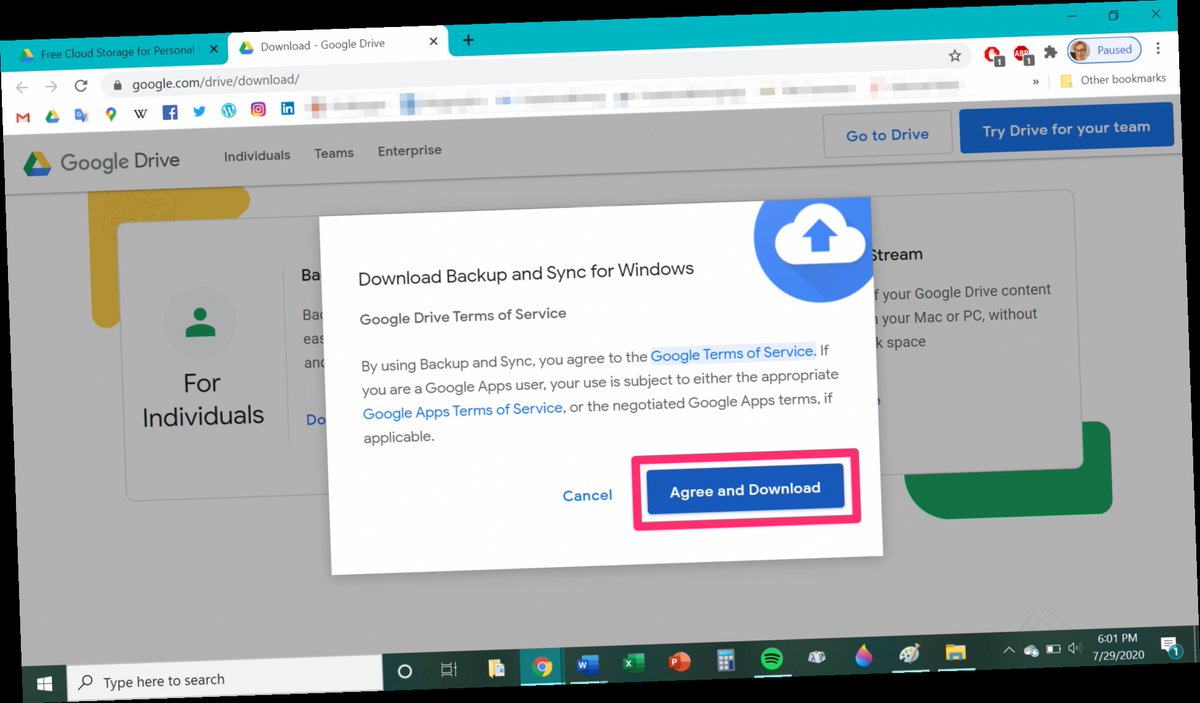Click Try Drive for your team
The image size is (1200, 703).
point(1066,129)
